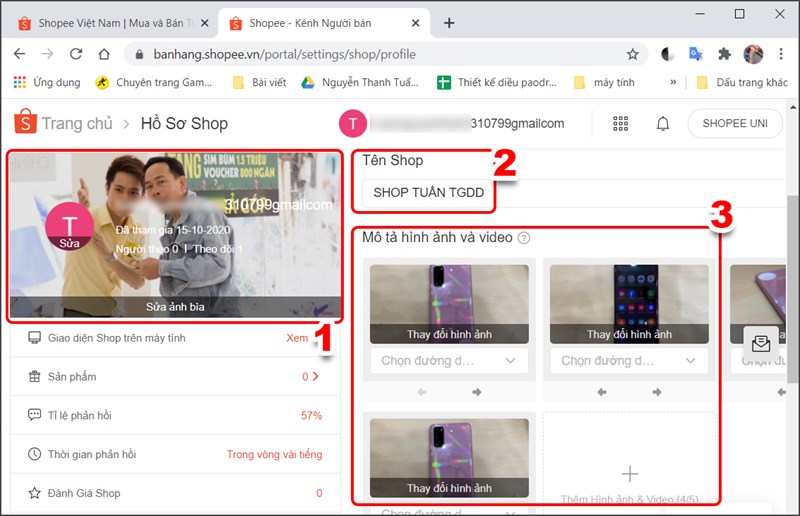800x516 pixels.
Task: Open the Nguyễn Thanh Tuấ... Drive bookmark
Action: 360,82
